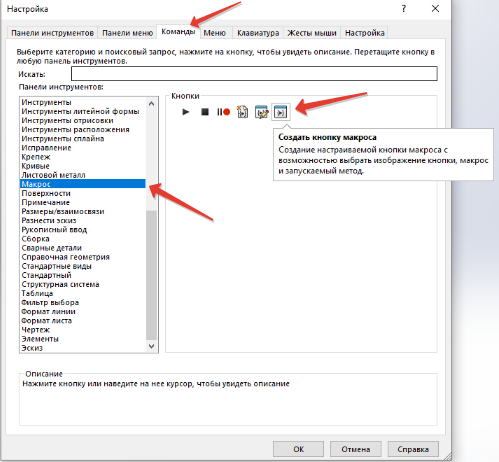Click the Искать search input field

254,73
